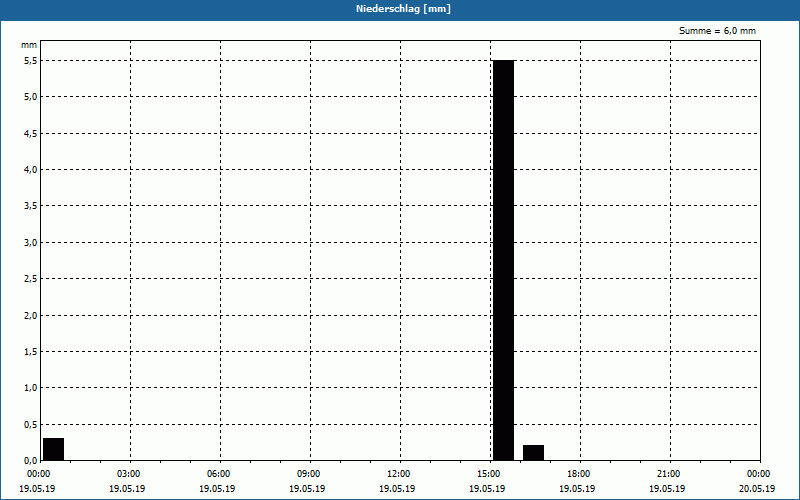Click the 18:00 time label
This screenshot has height=500, width=800.
[579, 474]
